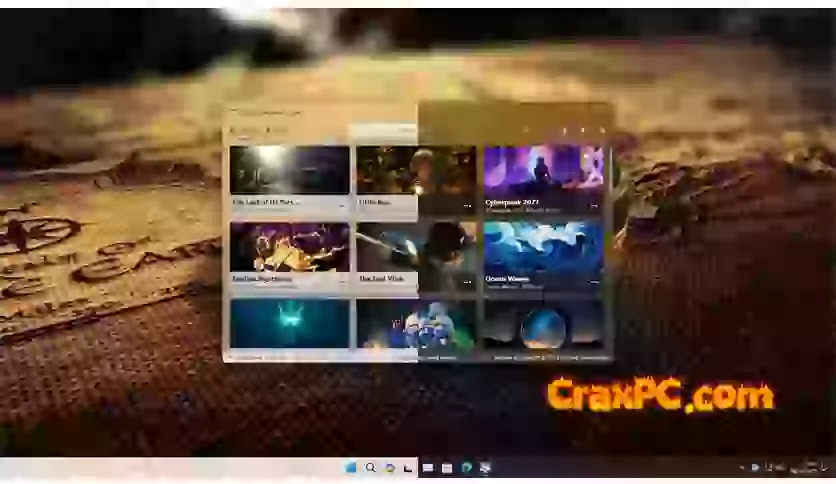The image size is (836, 484).
Task: Open File Explorer from the taskbar
Action: (x=446, y=467)
